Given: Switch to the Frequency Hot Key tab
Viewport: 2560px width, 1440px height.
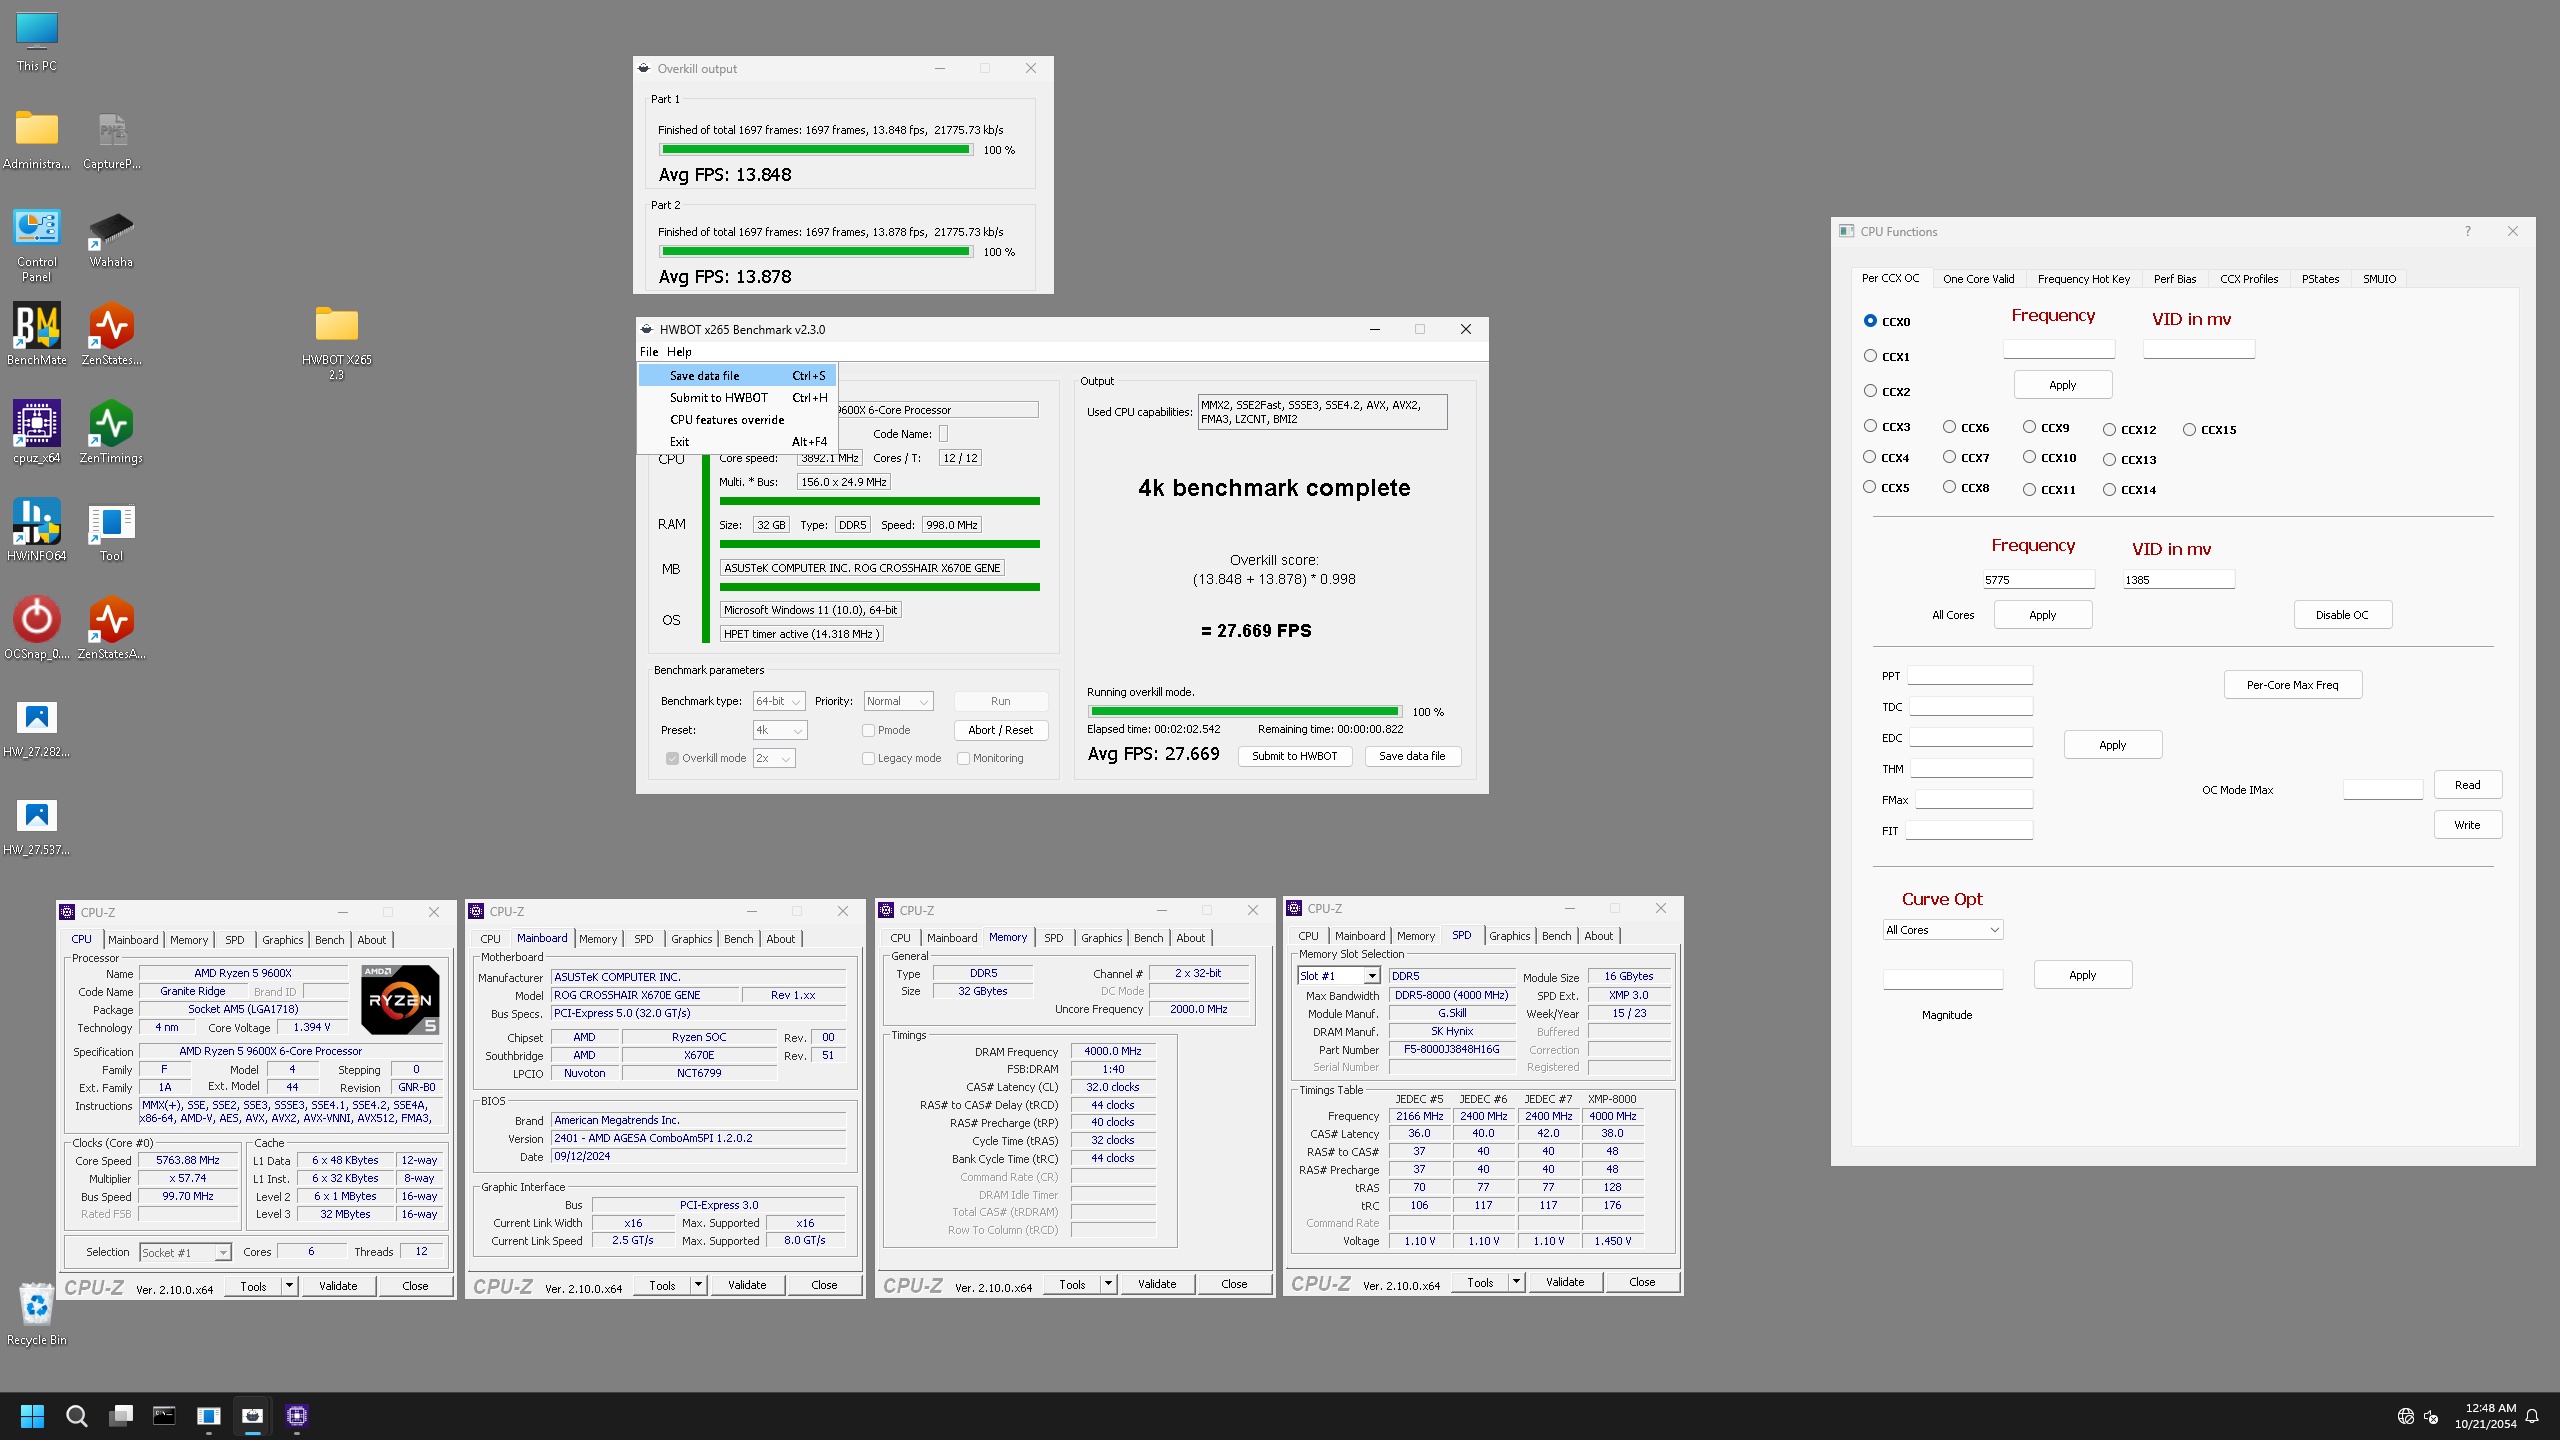Looking at the screenshot, I should pos(2083,279).
